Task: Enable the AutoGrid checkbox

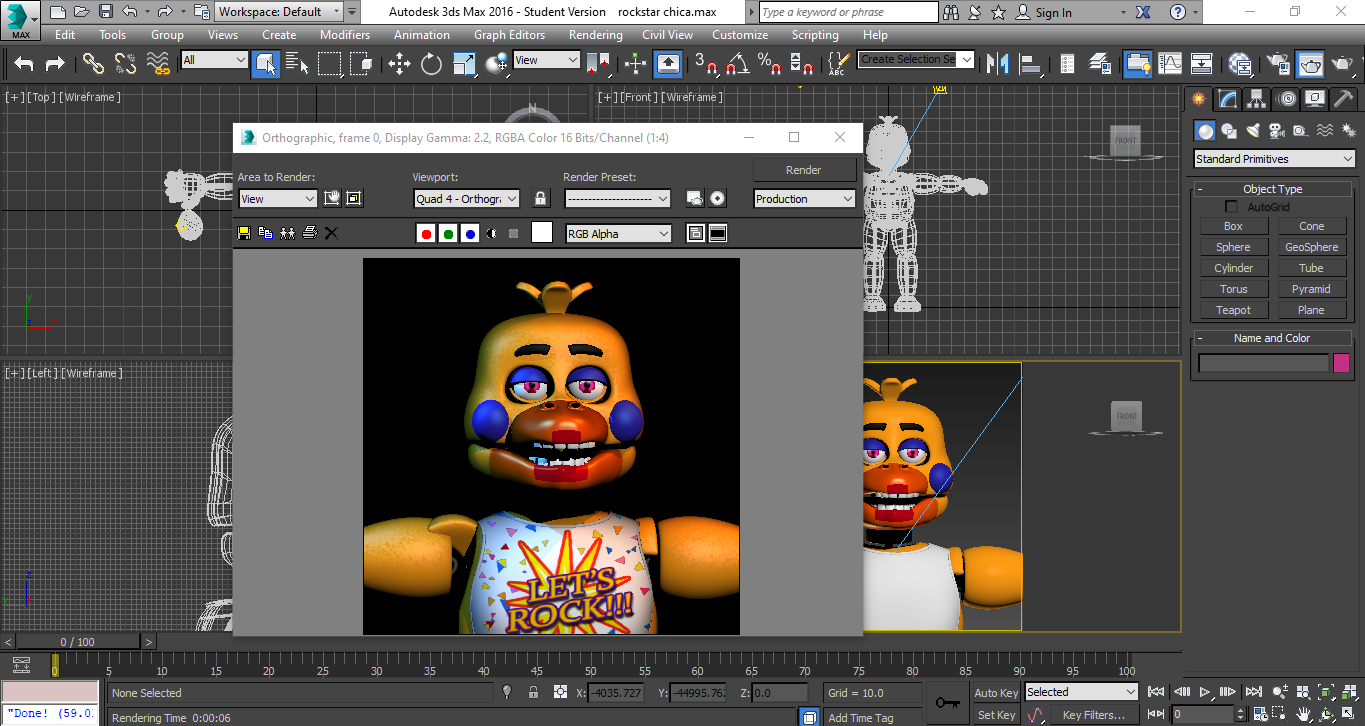Action: click(1230, 206)
